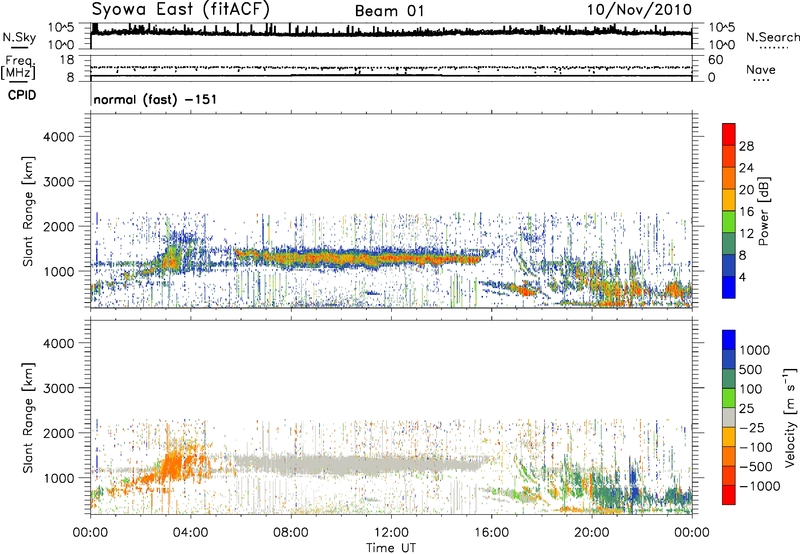Click the 'normal (fast) -151' CPID text
This screenshot has height=554, width=800.
tap(155, 99)
